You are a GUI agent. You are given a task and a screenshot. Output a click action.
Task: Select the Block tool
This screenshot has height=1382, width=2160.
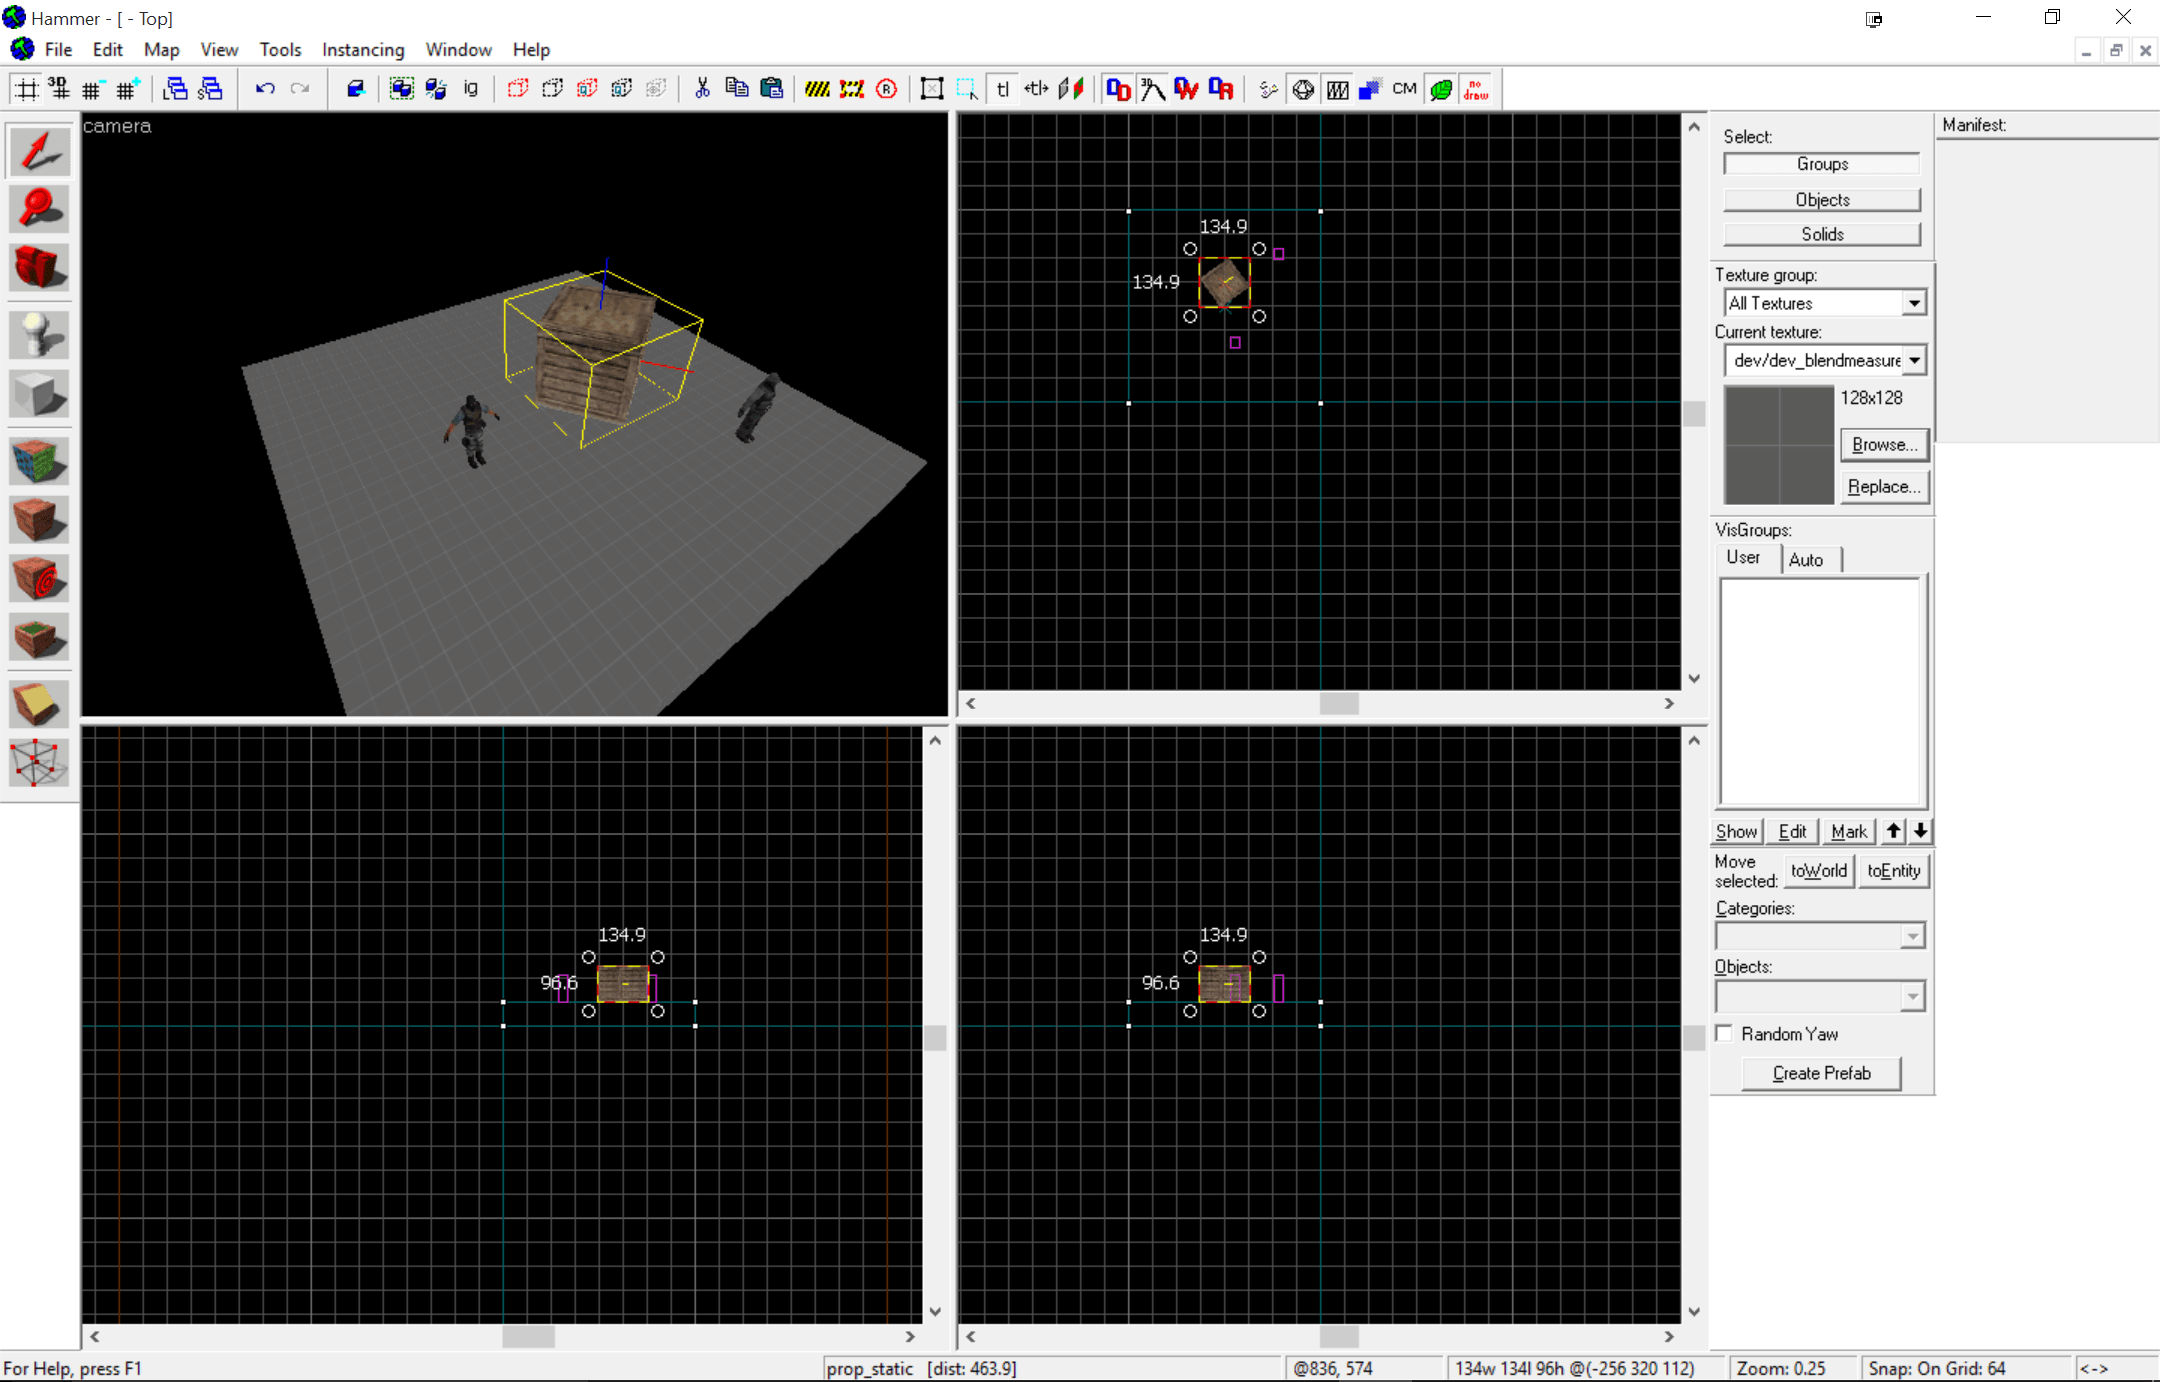tap(39, 393)
